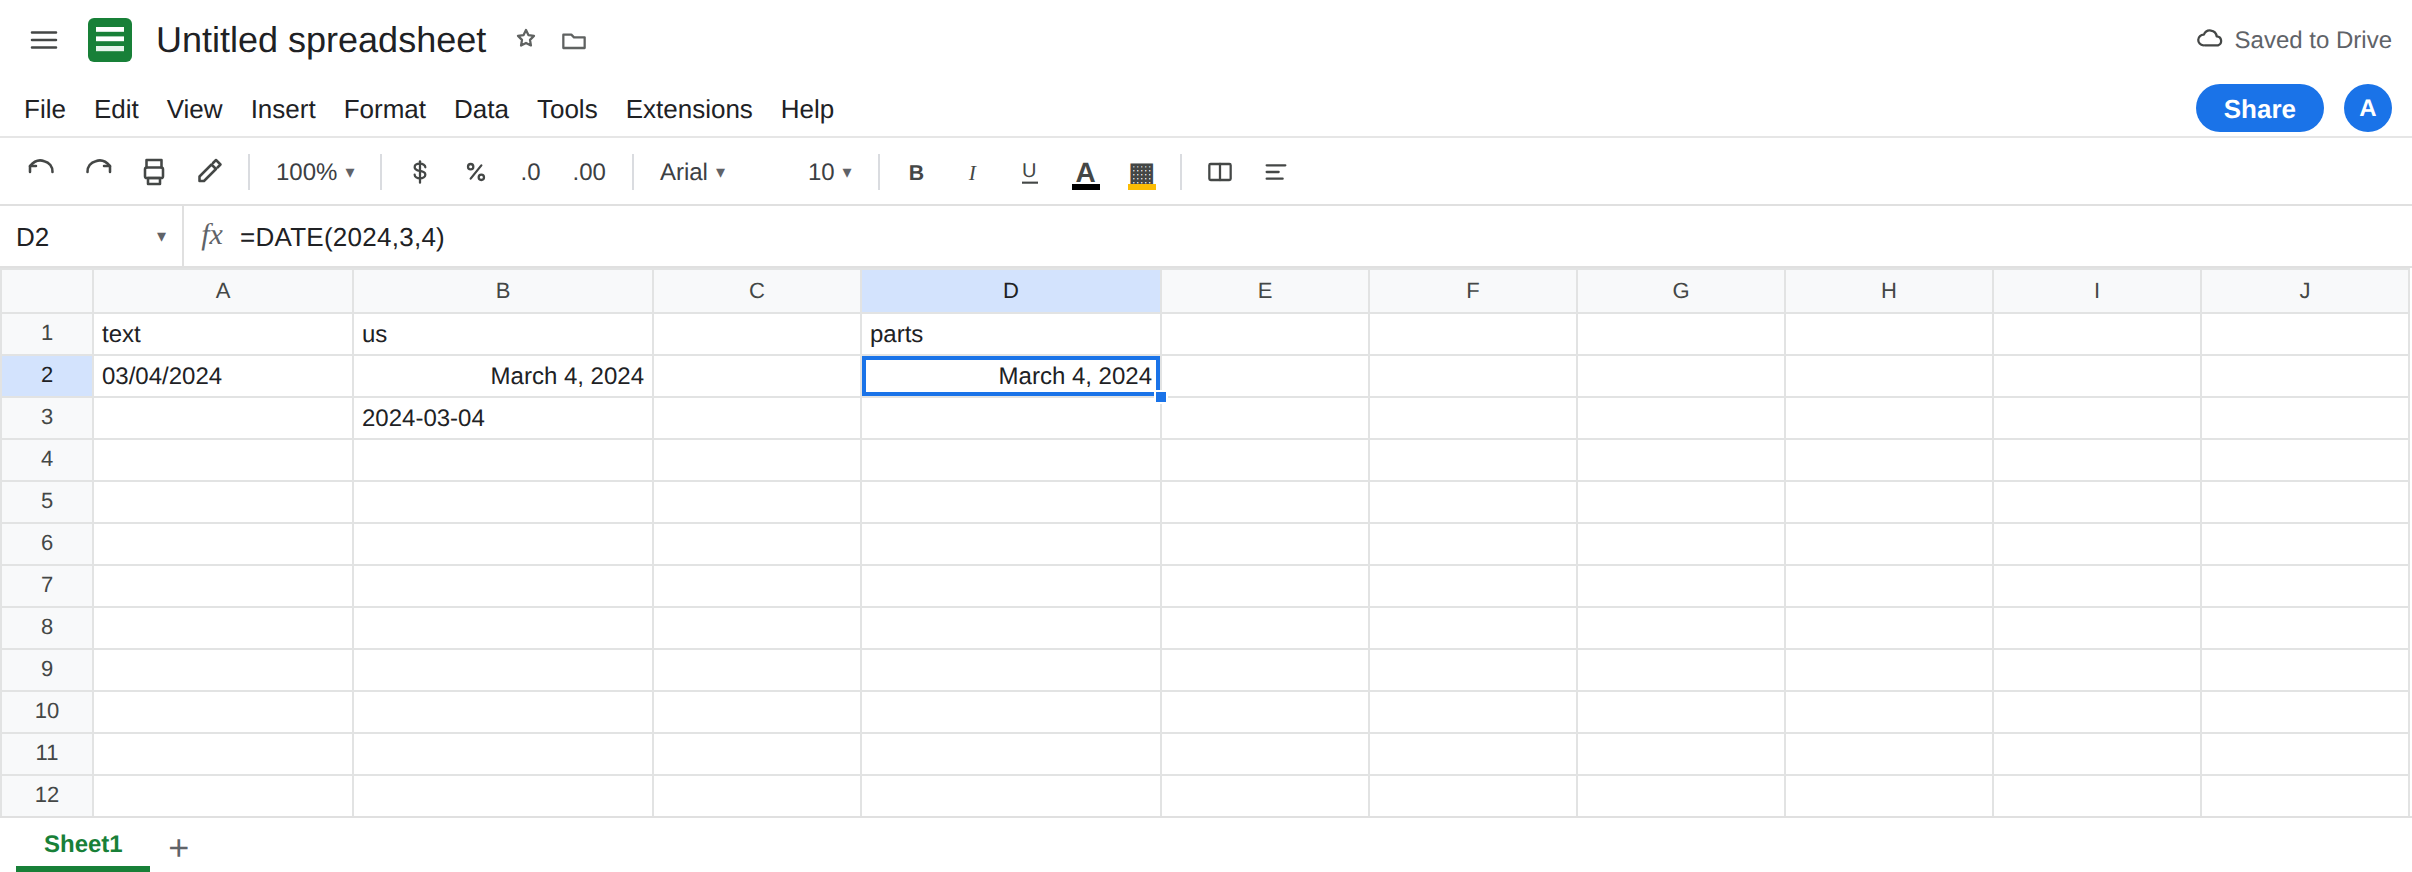Print the spreadsheet using printer icon
The image size is (2412, 872).
coord(154,172)
